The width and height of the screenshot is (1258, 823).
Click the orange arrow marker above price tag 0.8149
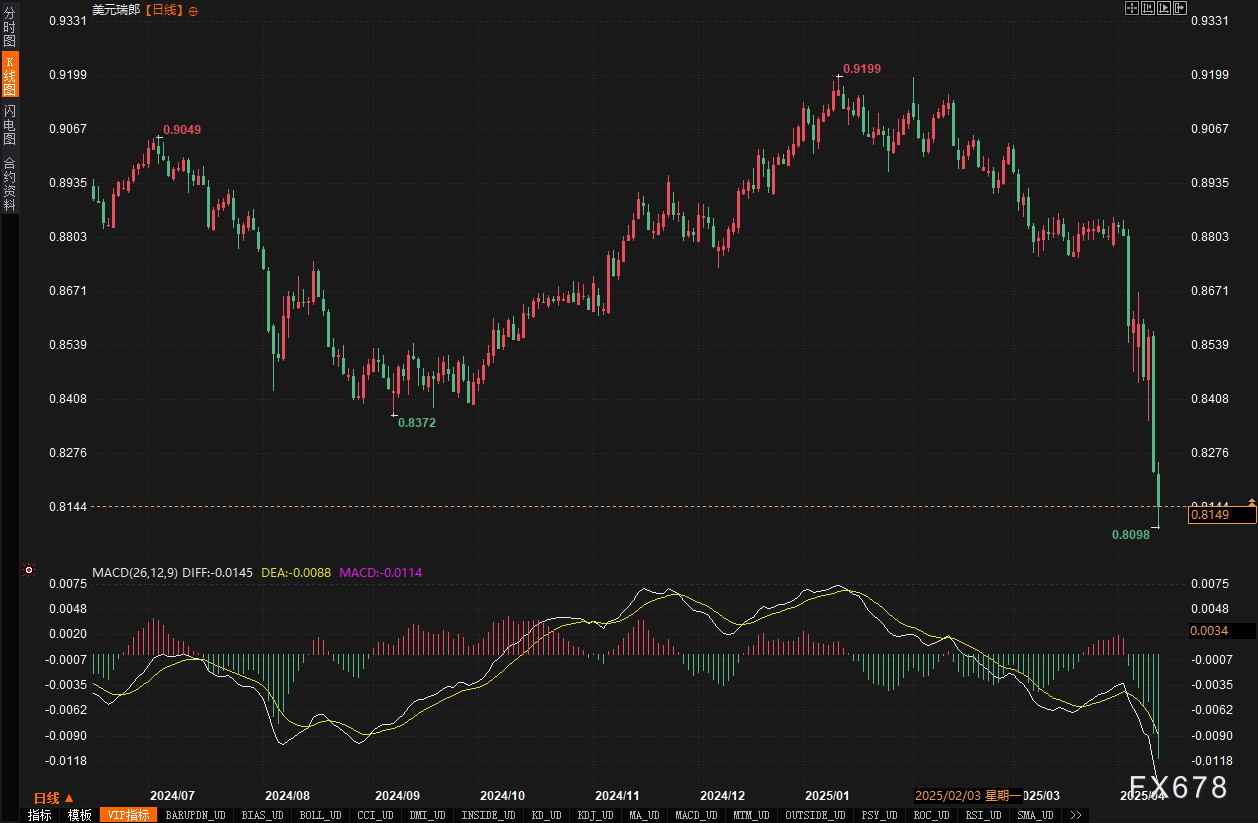[x=1251, y=502]
